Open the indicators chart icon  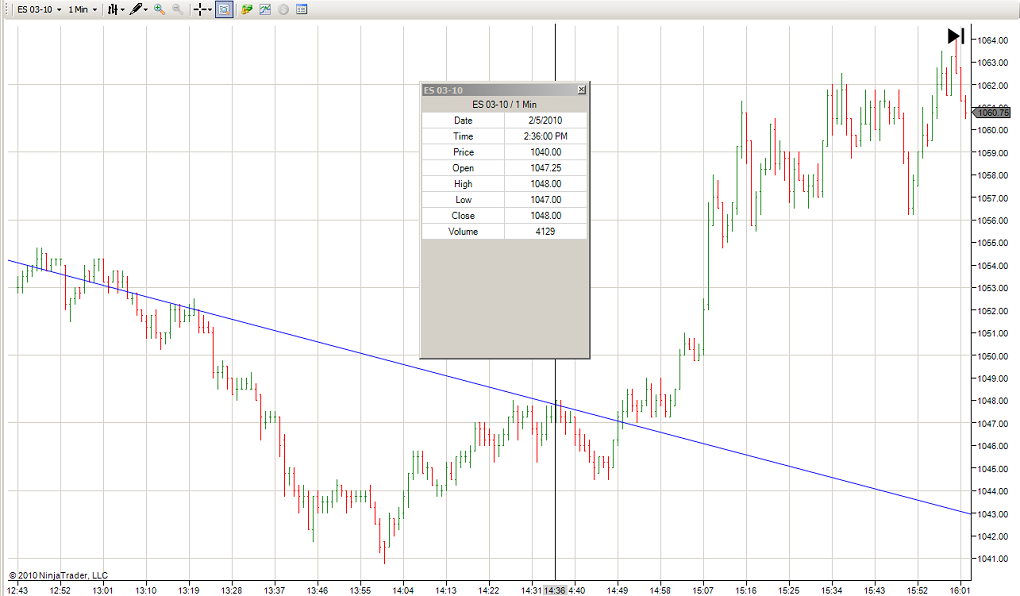click(265, 10)
